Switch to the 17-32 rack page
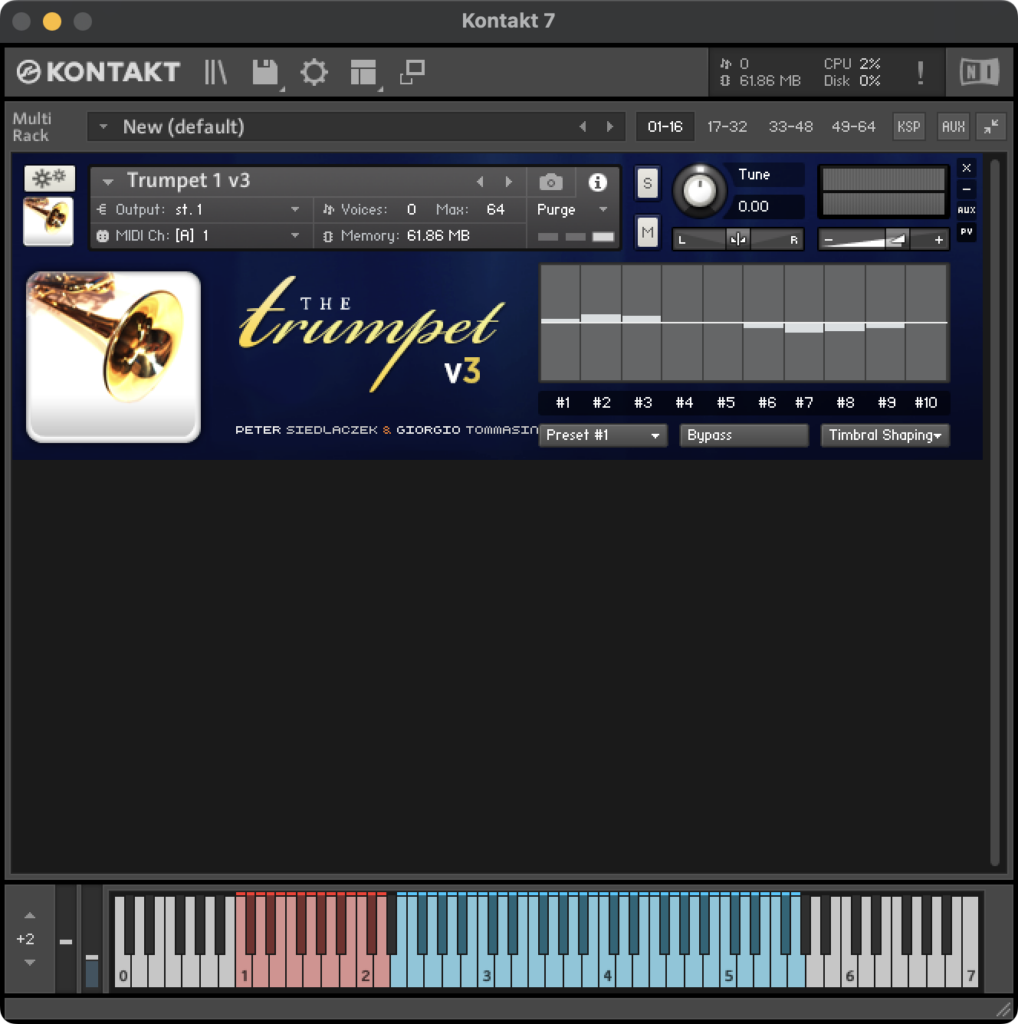 tap(727, 127)
